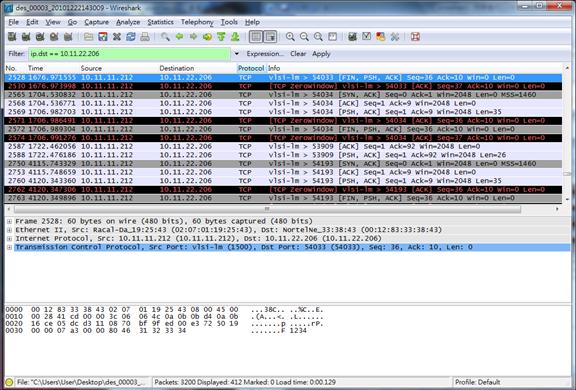Viewport: 576px width, 390px height.
Task: Open the Tools menu
Action: click(x=229, y=22)
